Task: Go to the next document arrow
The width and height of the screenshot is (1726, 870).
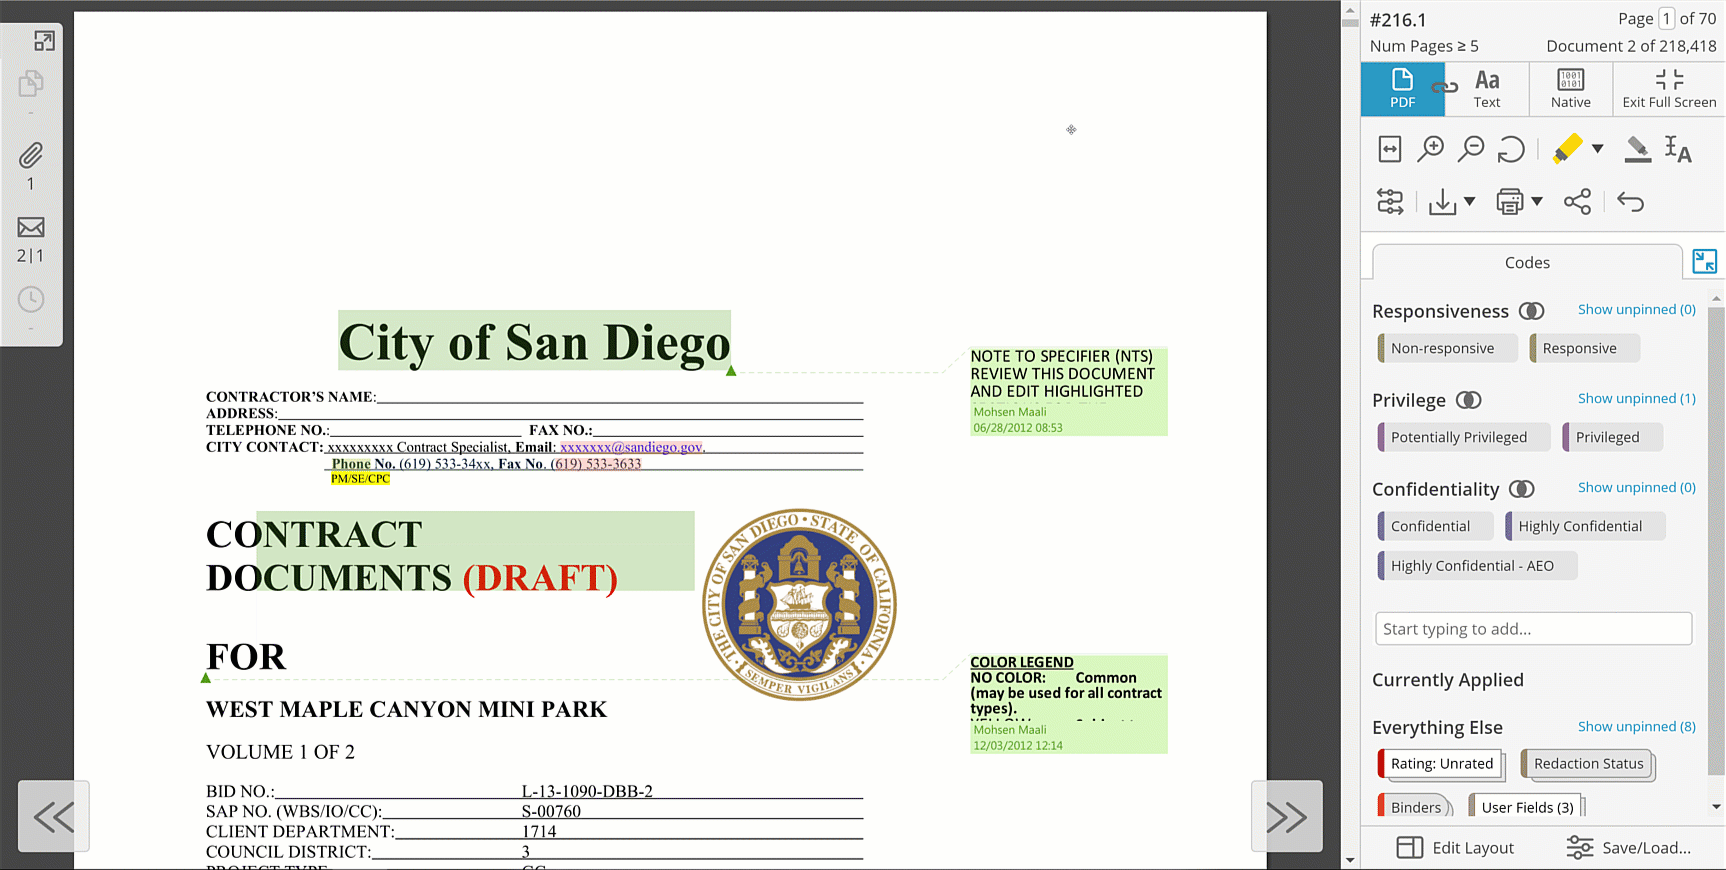Action: 1287,817
